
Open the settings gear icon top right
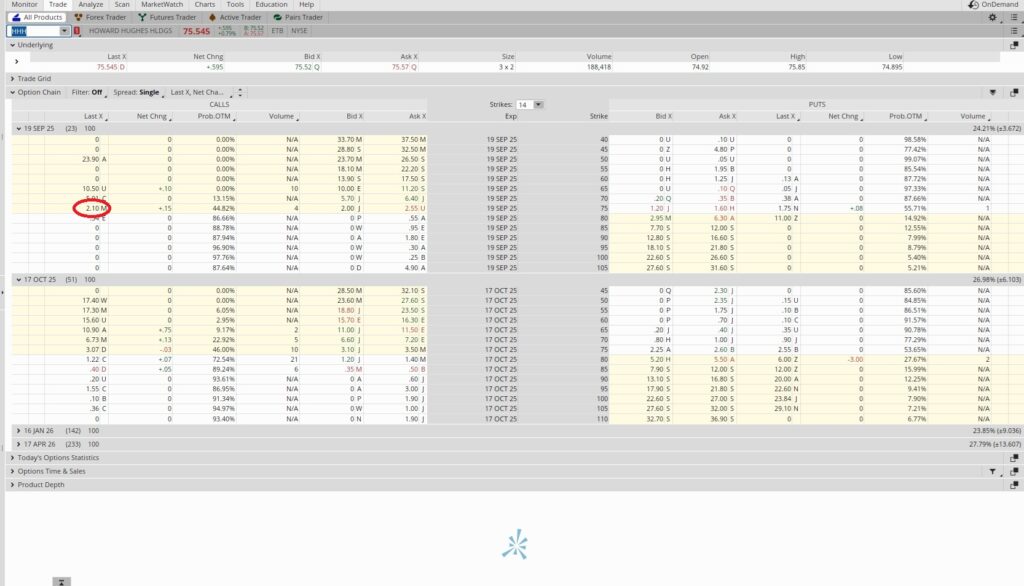[x=990, y=17]
